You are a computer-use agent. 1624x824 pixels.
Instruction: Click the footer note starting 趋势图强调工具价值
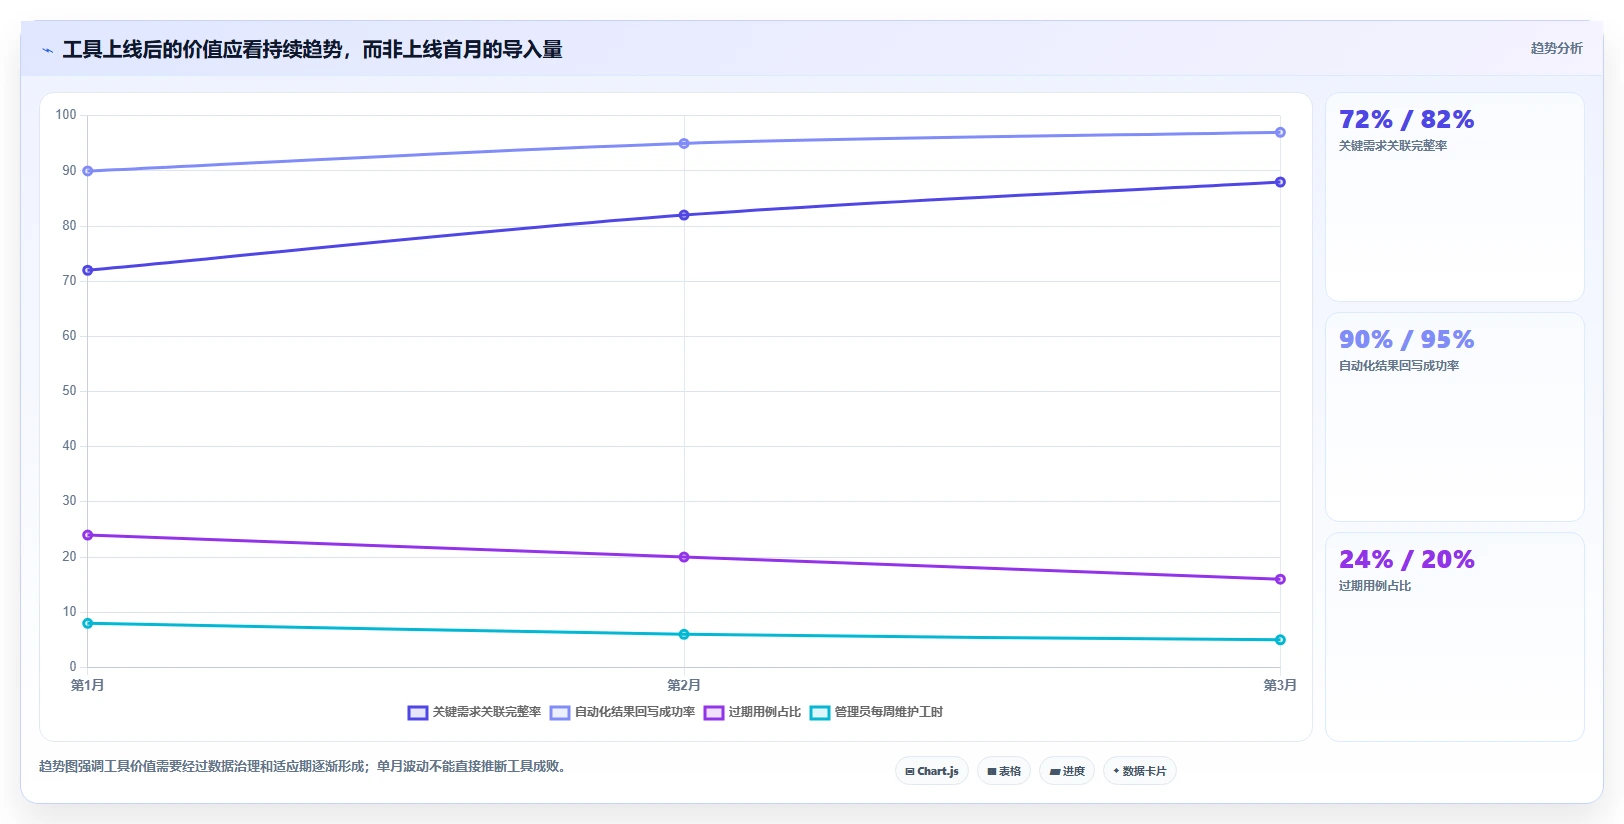click(305, 767)
